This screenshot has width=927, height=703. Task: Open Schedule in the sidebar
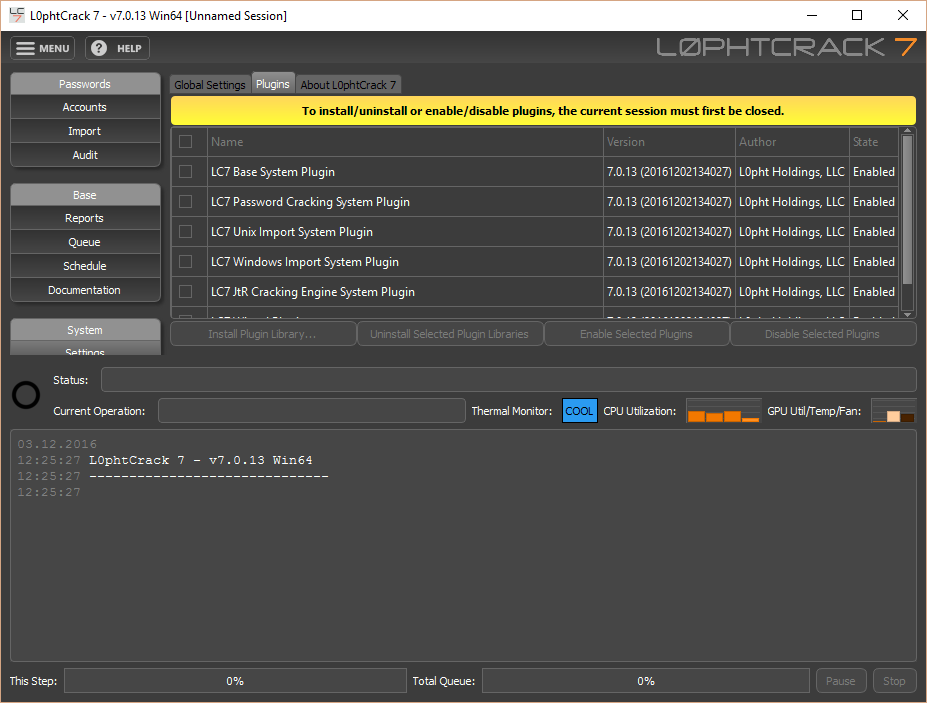click(x=85, y=266)
